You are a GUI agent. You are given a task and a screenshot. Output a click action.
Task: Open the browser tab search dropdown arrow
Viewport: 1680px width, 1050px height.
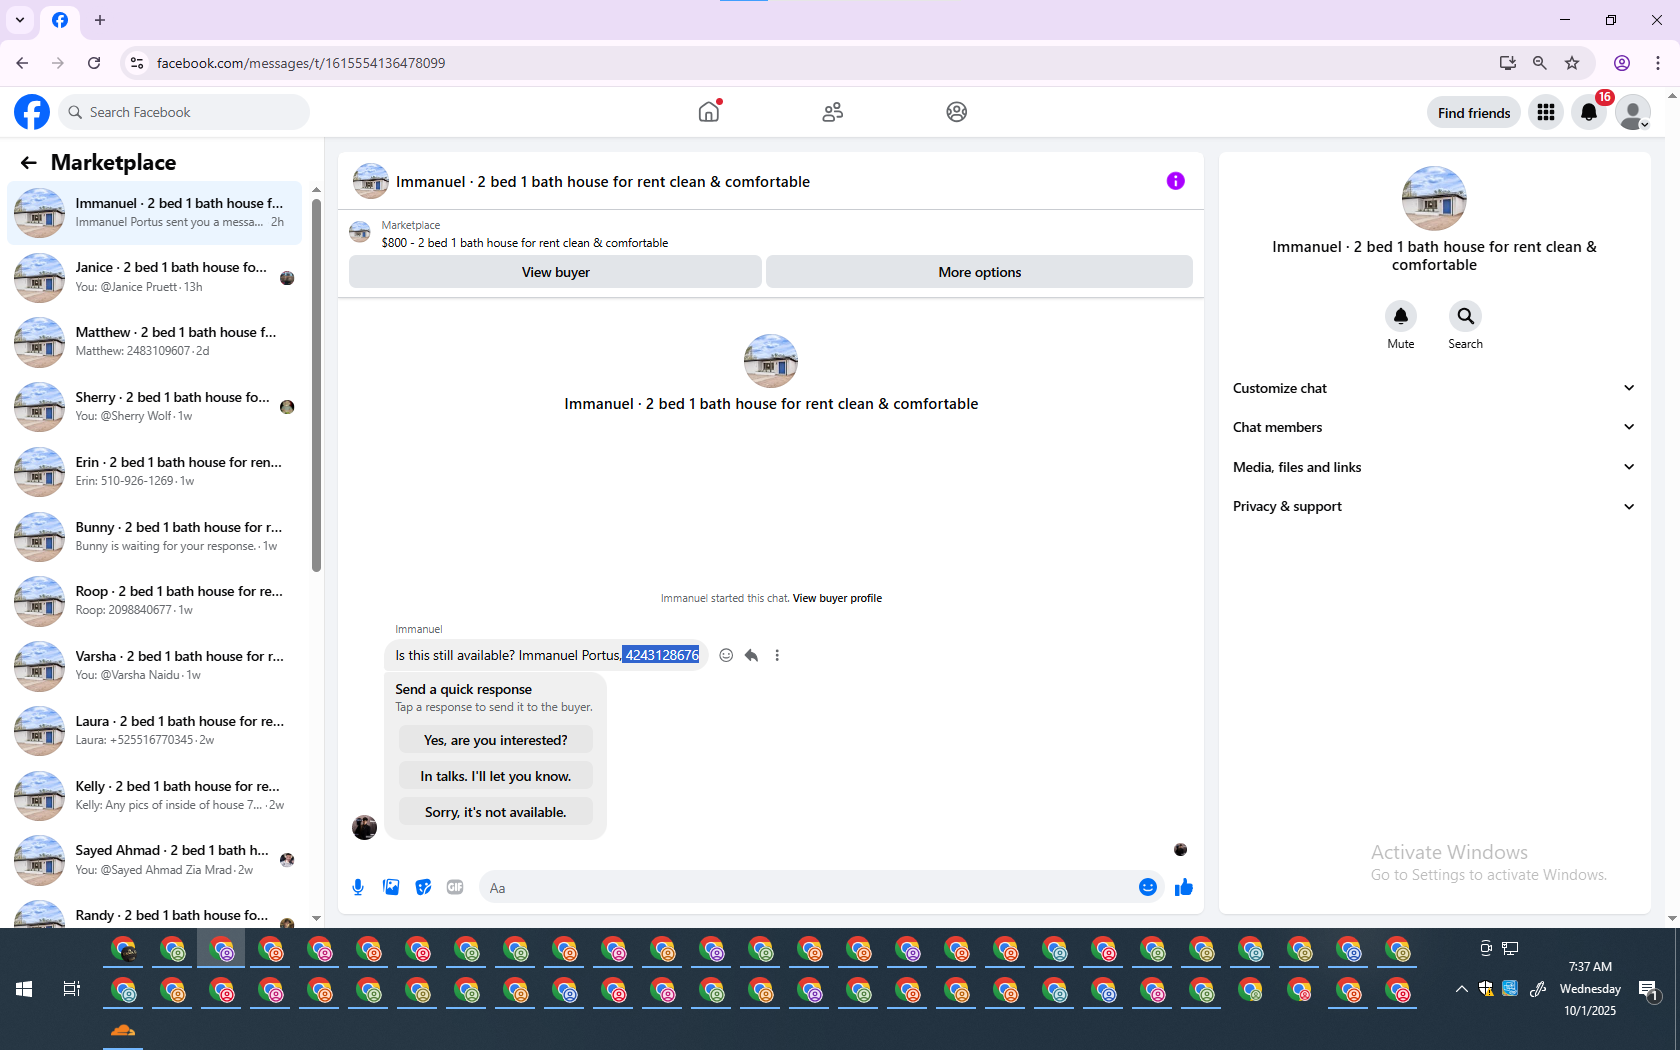(20, 20)
